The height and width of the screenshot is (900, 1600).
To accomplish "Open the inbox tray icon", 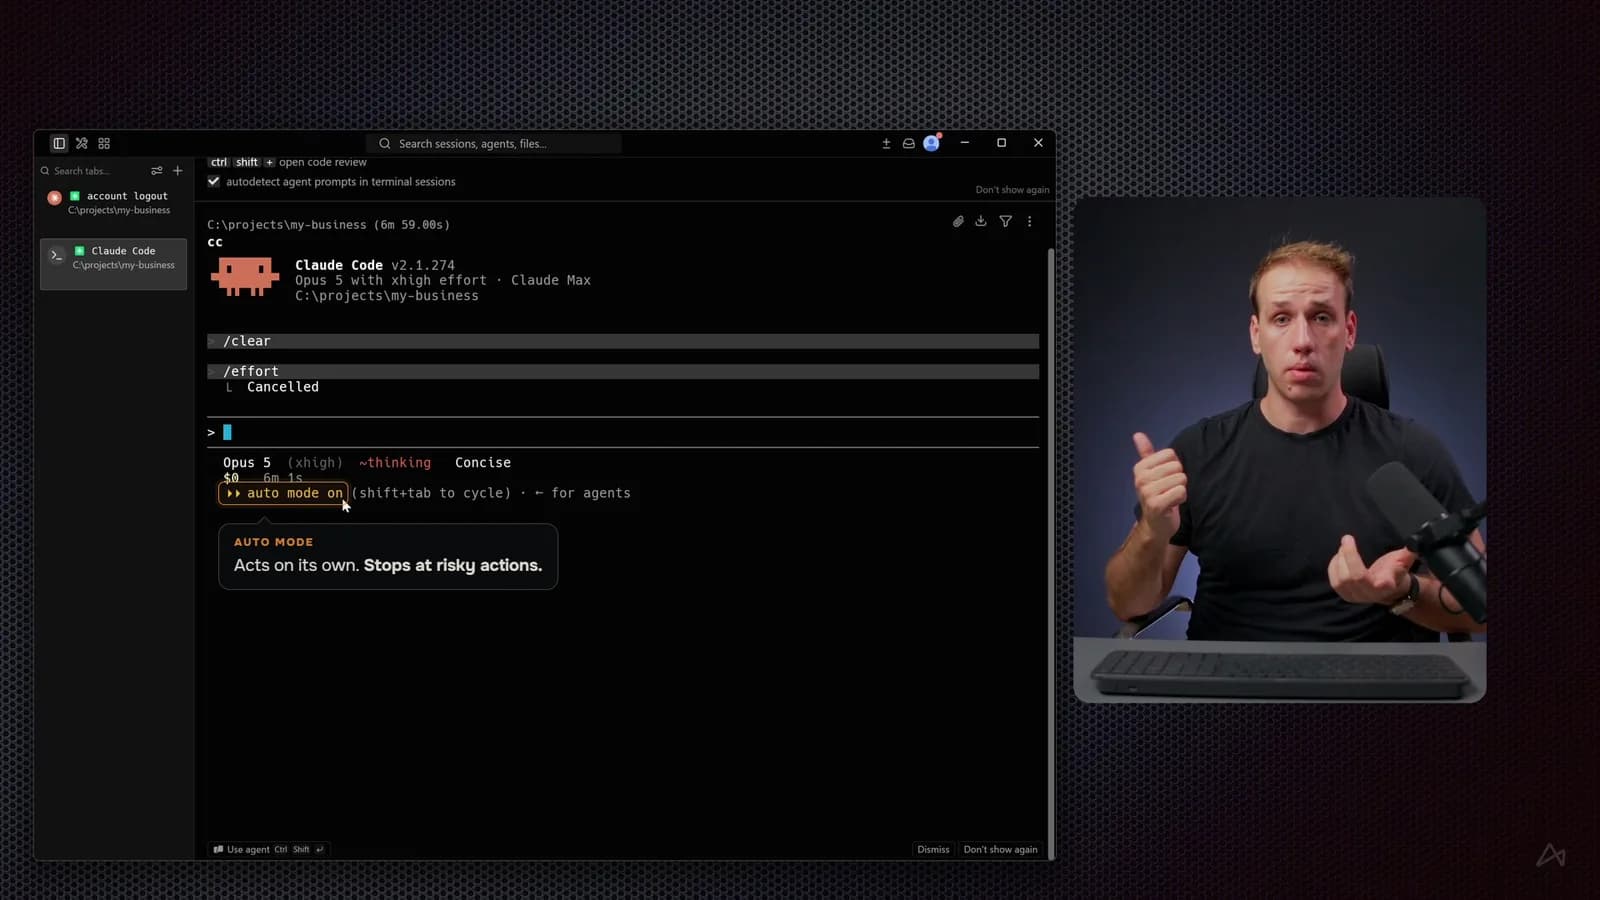I will [909, 143].
